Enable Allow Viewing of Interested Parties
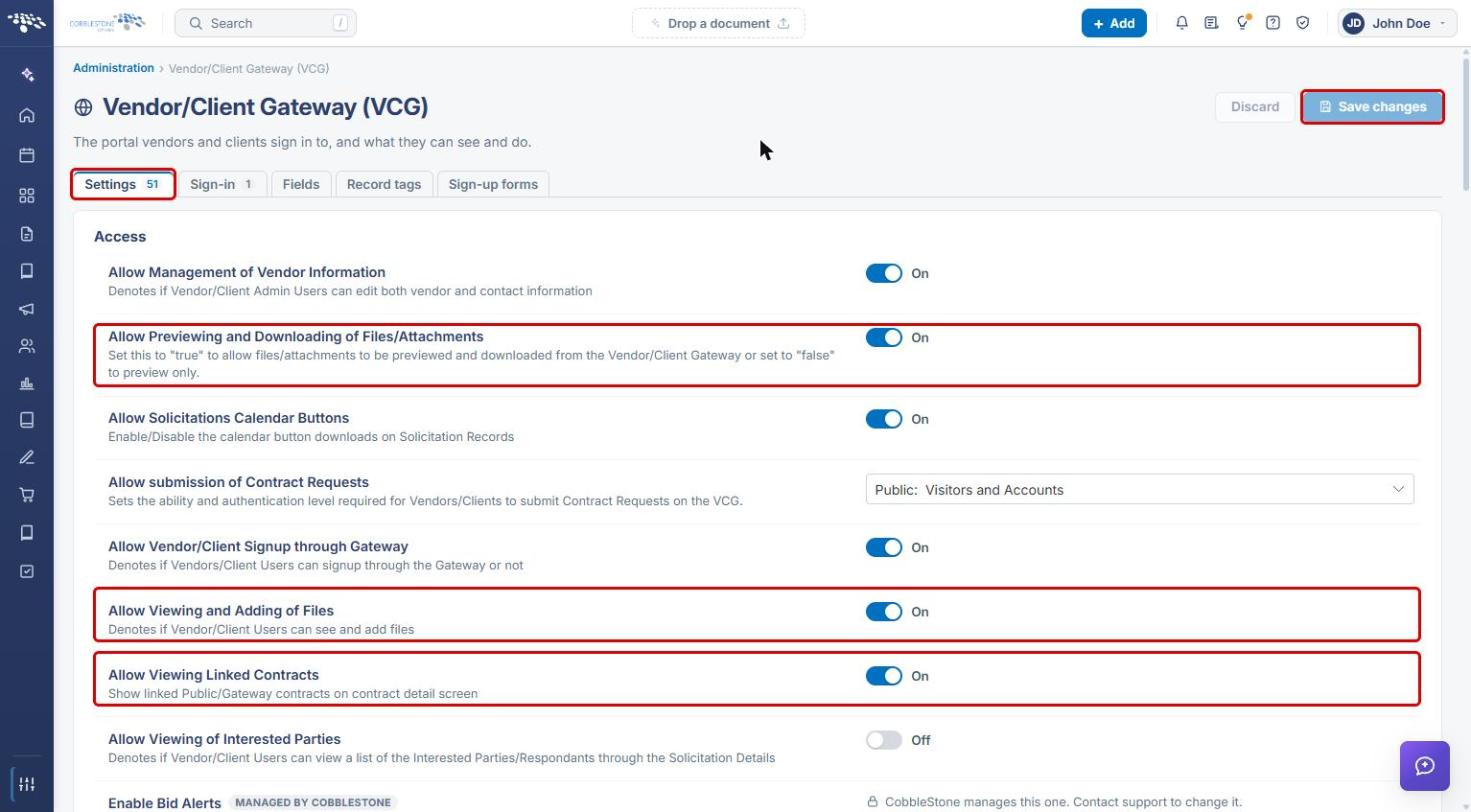1471x812 pixels. [884, 740]
